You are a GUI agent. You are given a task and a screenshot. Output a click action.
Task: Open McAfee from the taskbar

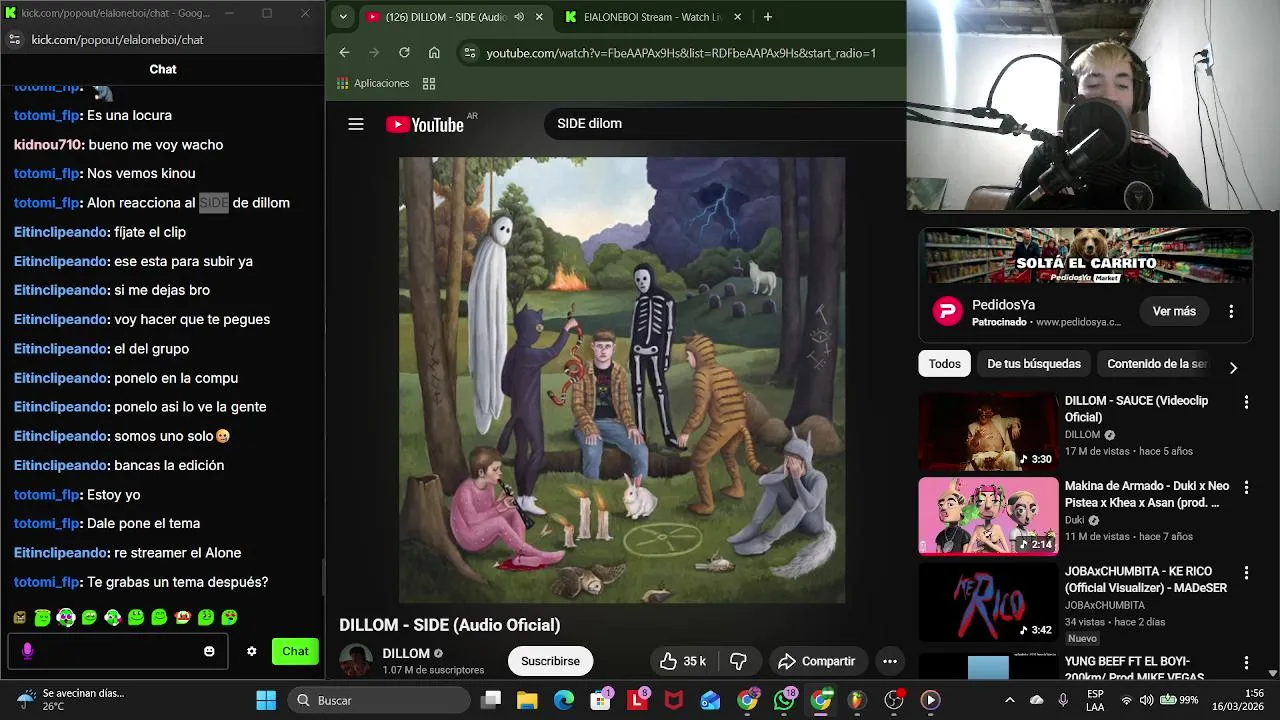click(x=674, y=700)
